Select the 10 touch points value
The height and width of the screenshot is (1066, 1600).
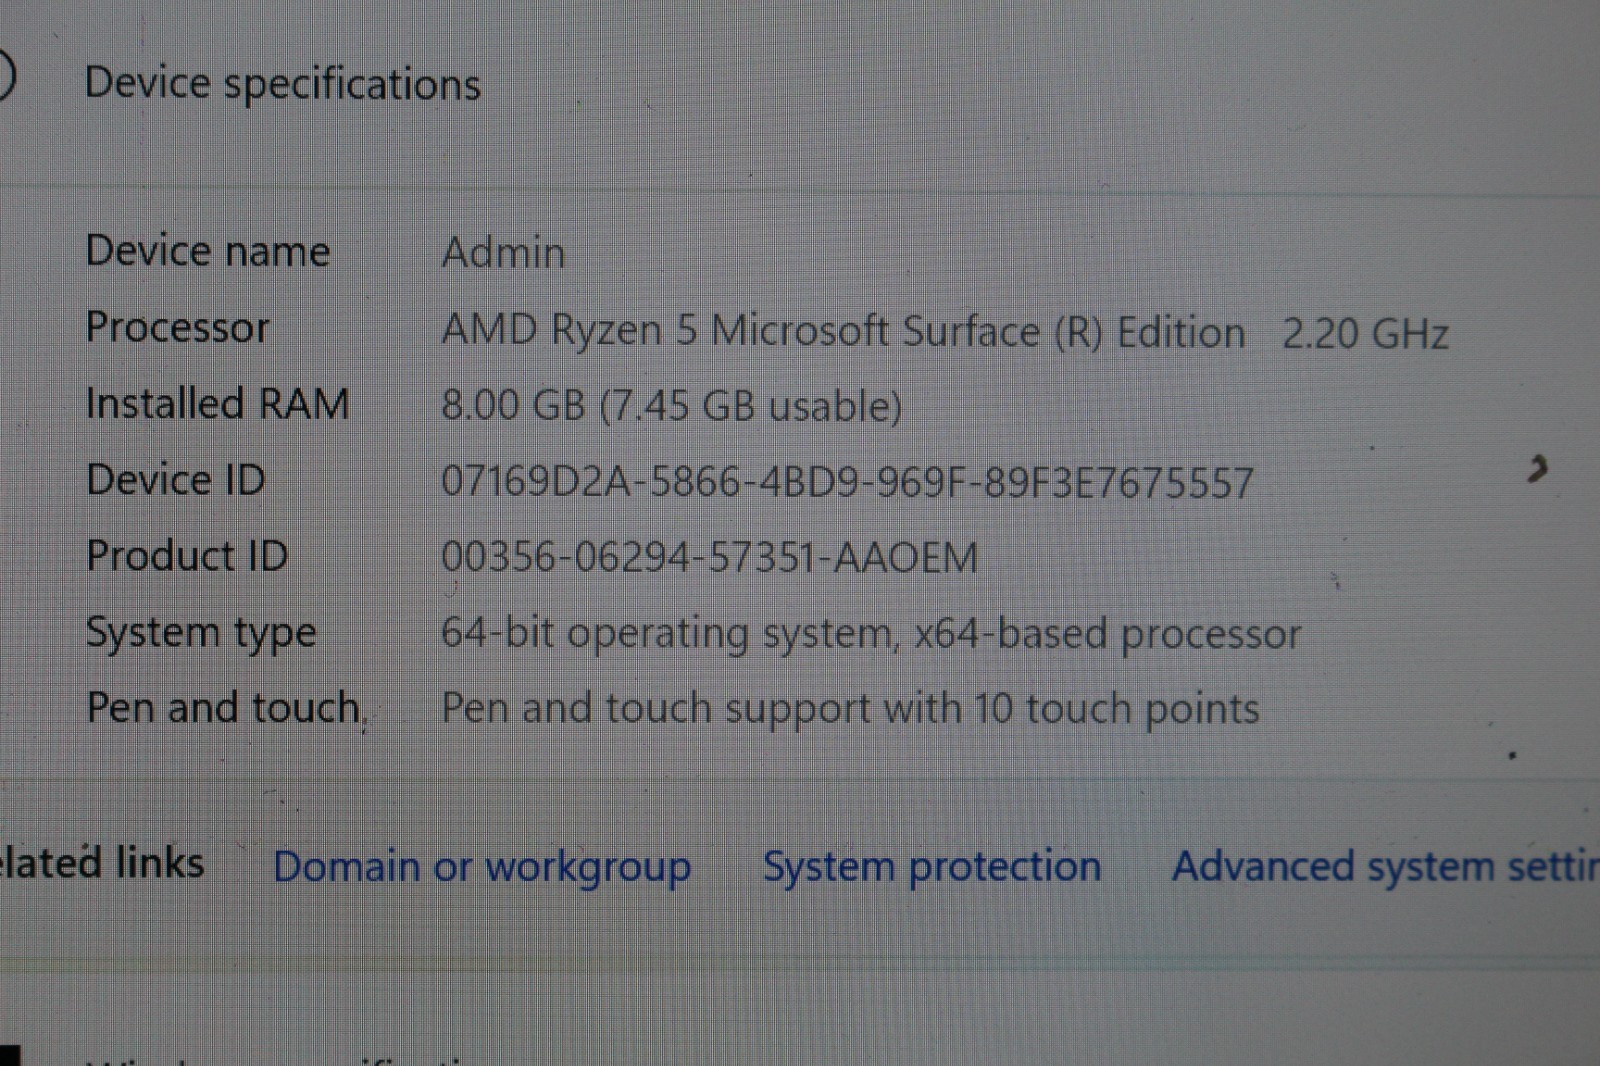click(850, 709)
